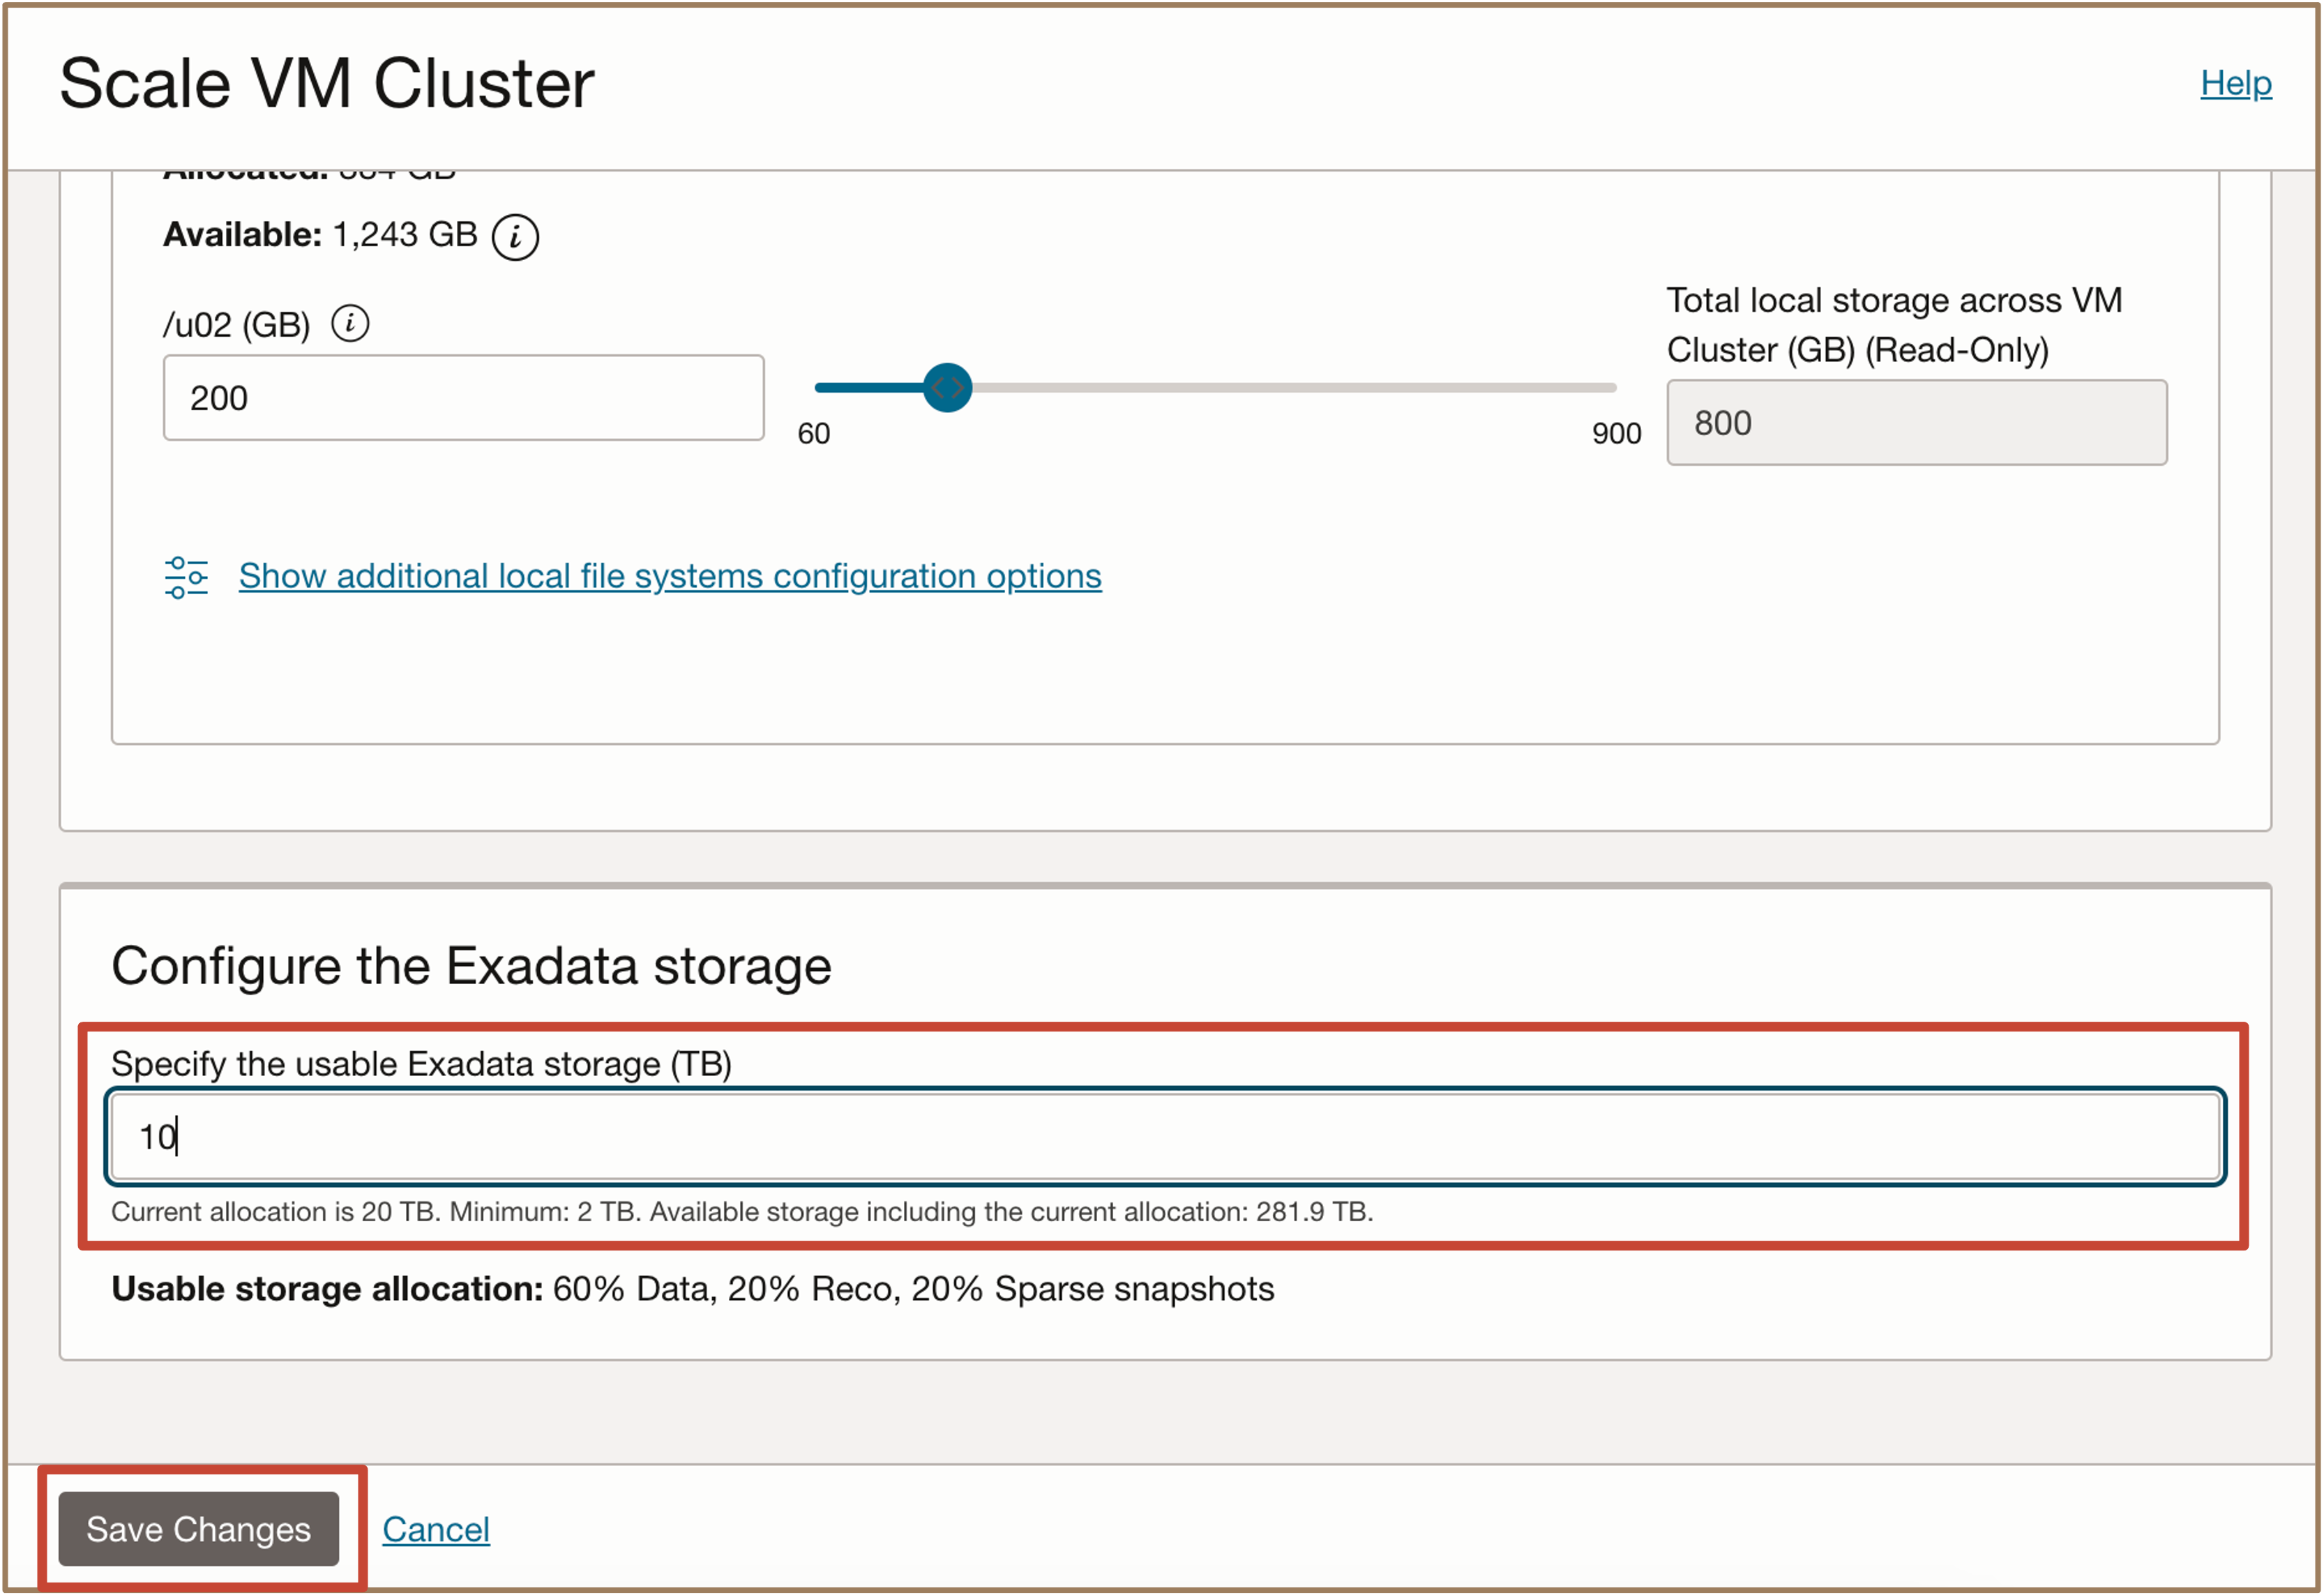2324x1595 pixels.
Task: Click the current allocation hint text
Action: pyautogui.click(x=742, y=1211)
